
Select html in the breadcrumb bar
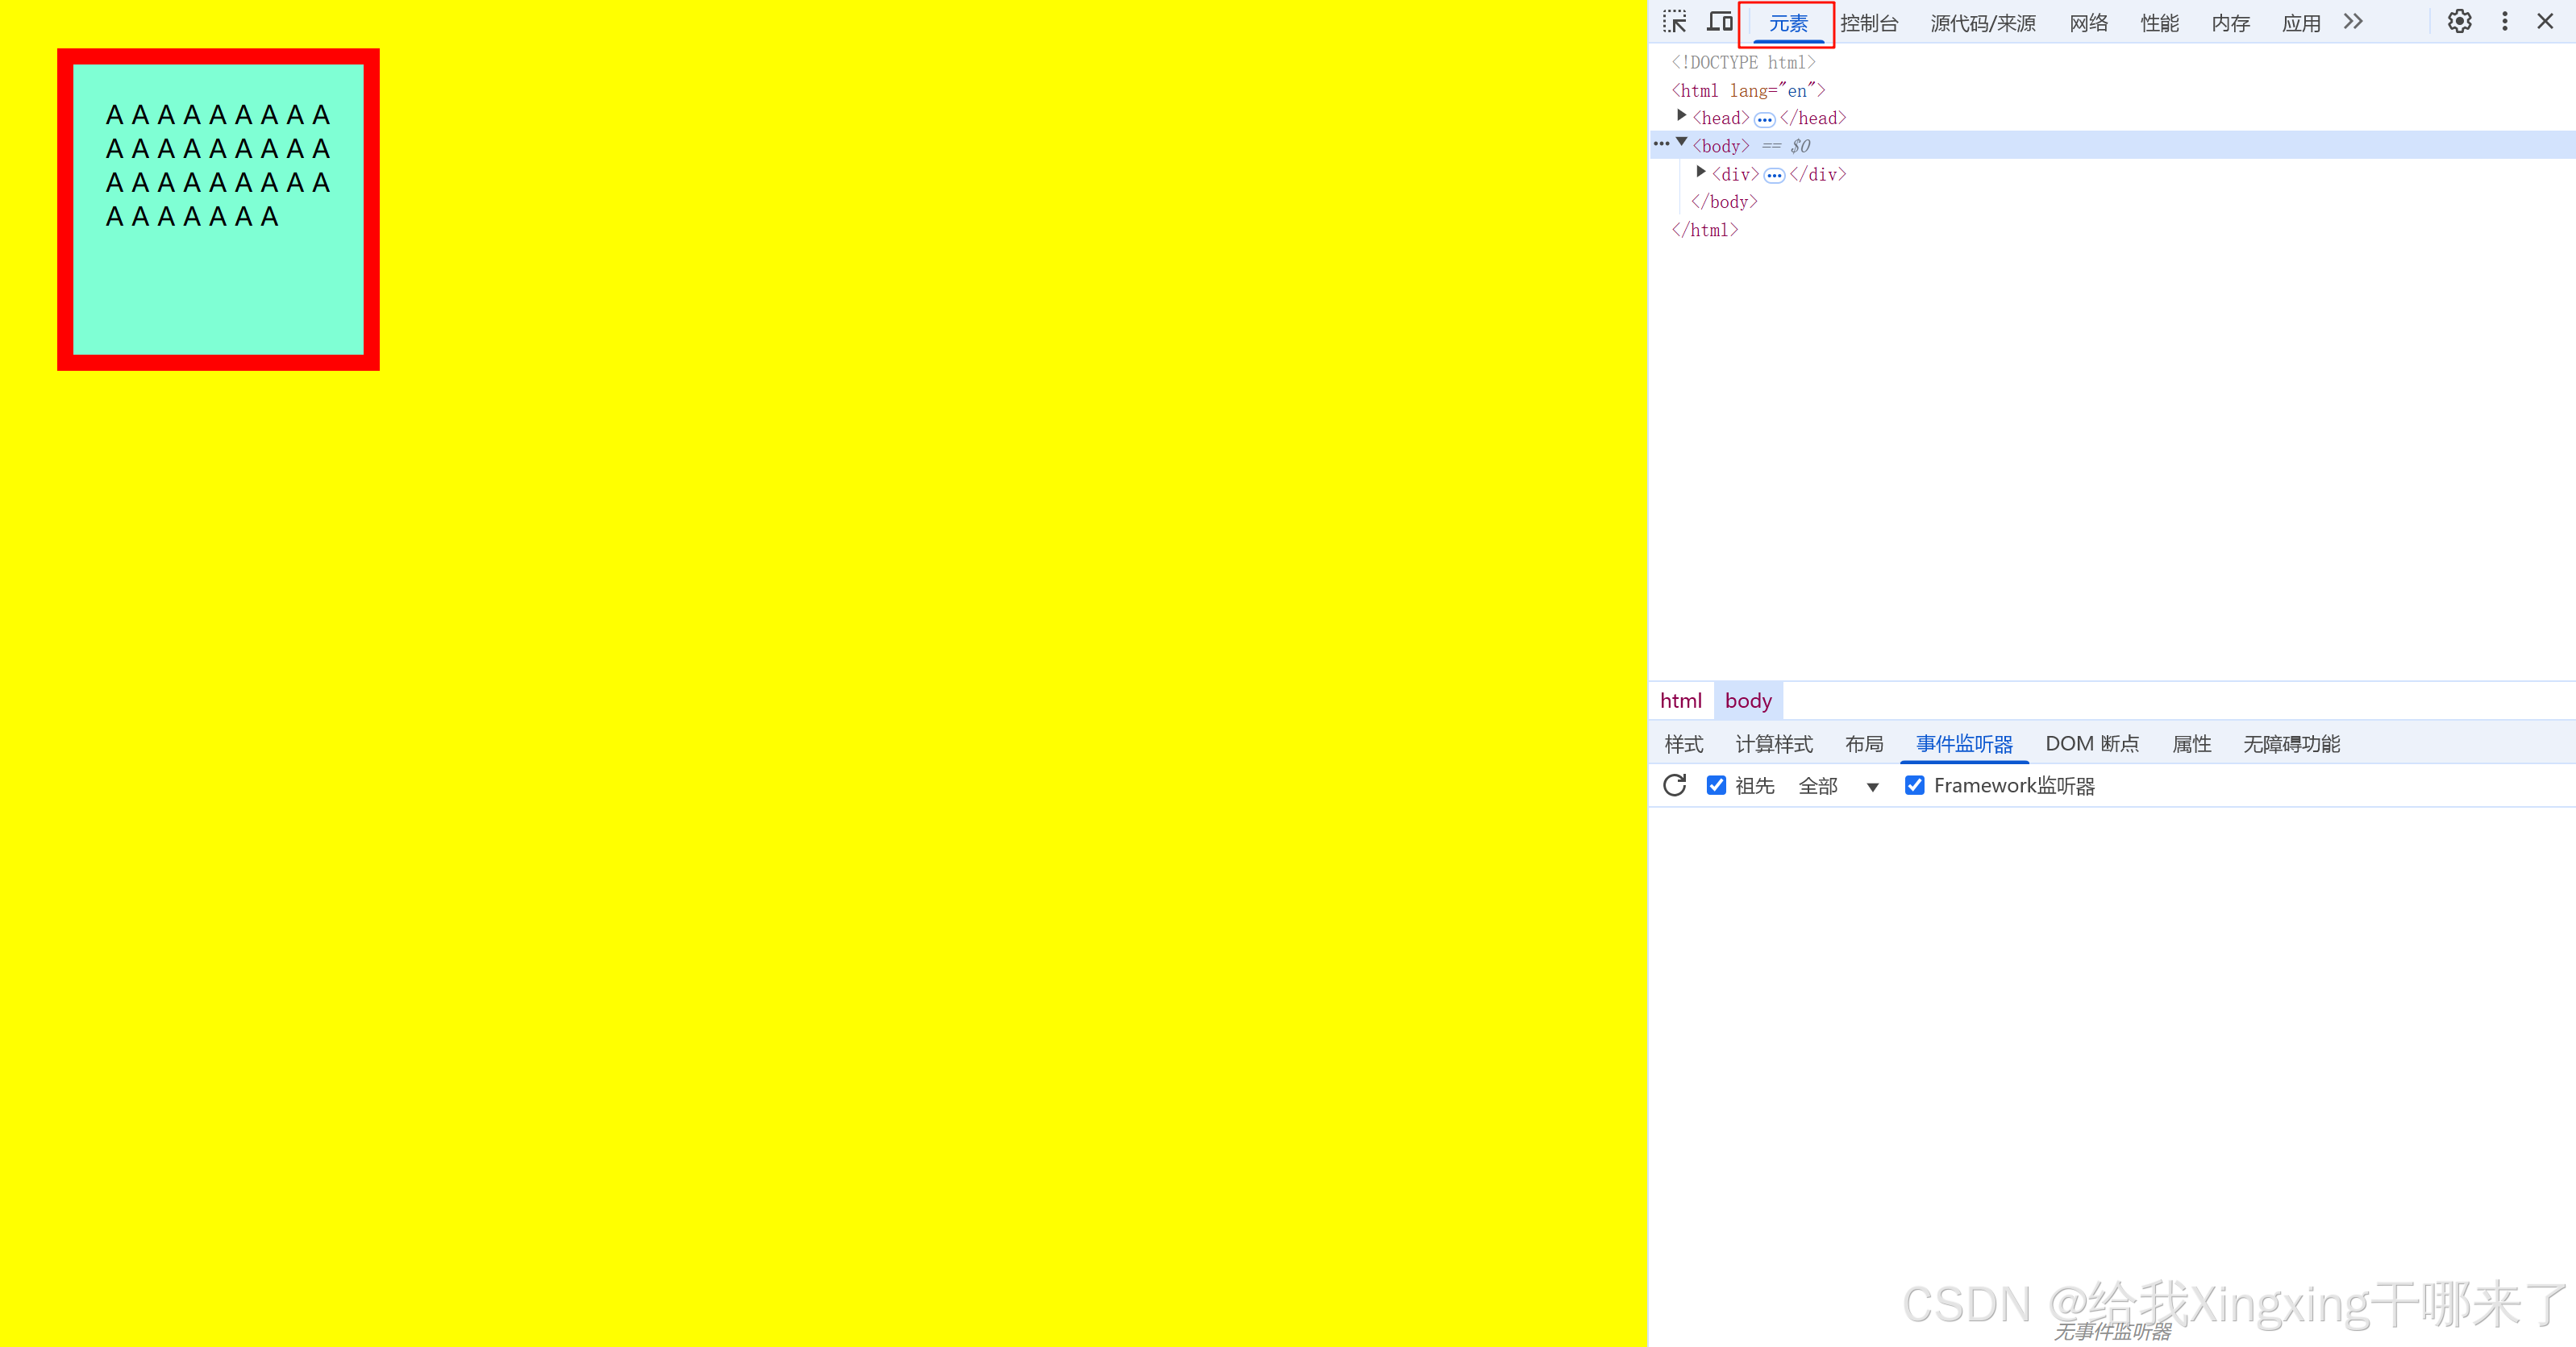point(1680,701)
